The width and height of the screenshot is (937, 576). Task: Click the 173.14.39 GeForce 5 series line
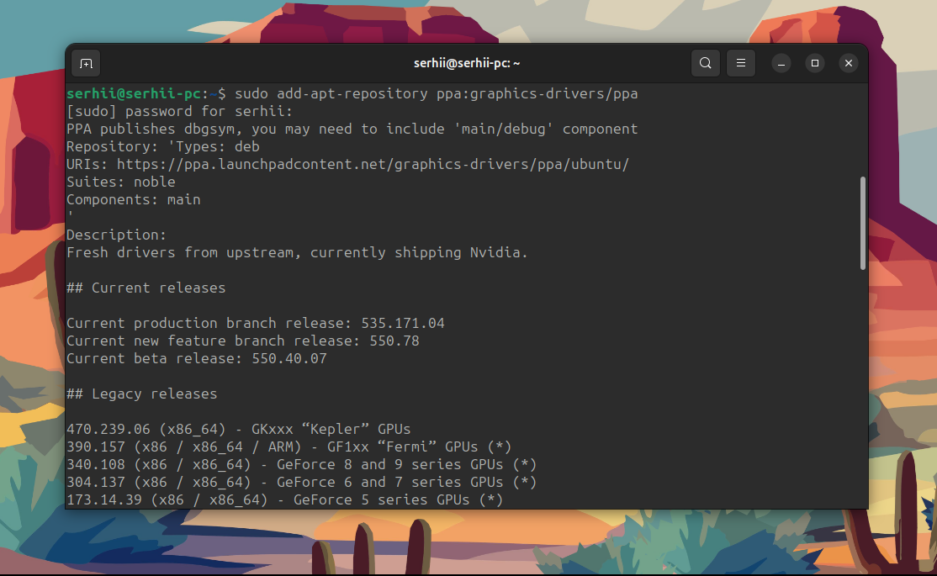pos(284,500)
